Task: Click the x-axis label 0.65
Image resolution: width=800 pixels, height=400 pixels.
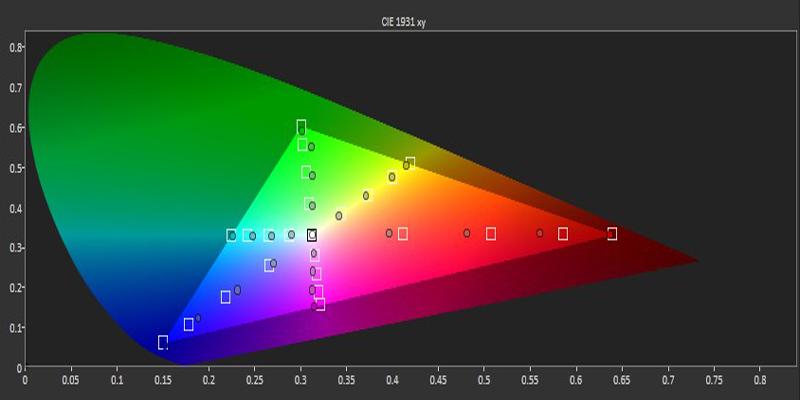Action: point(622,380)
